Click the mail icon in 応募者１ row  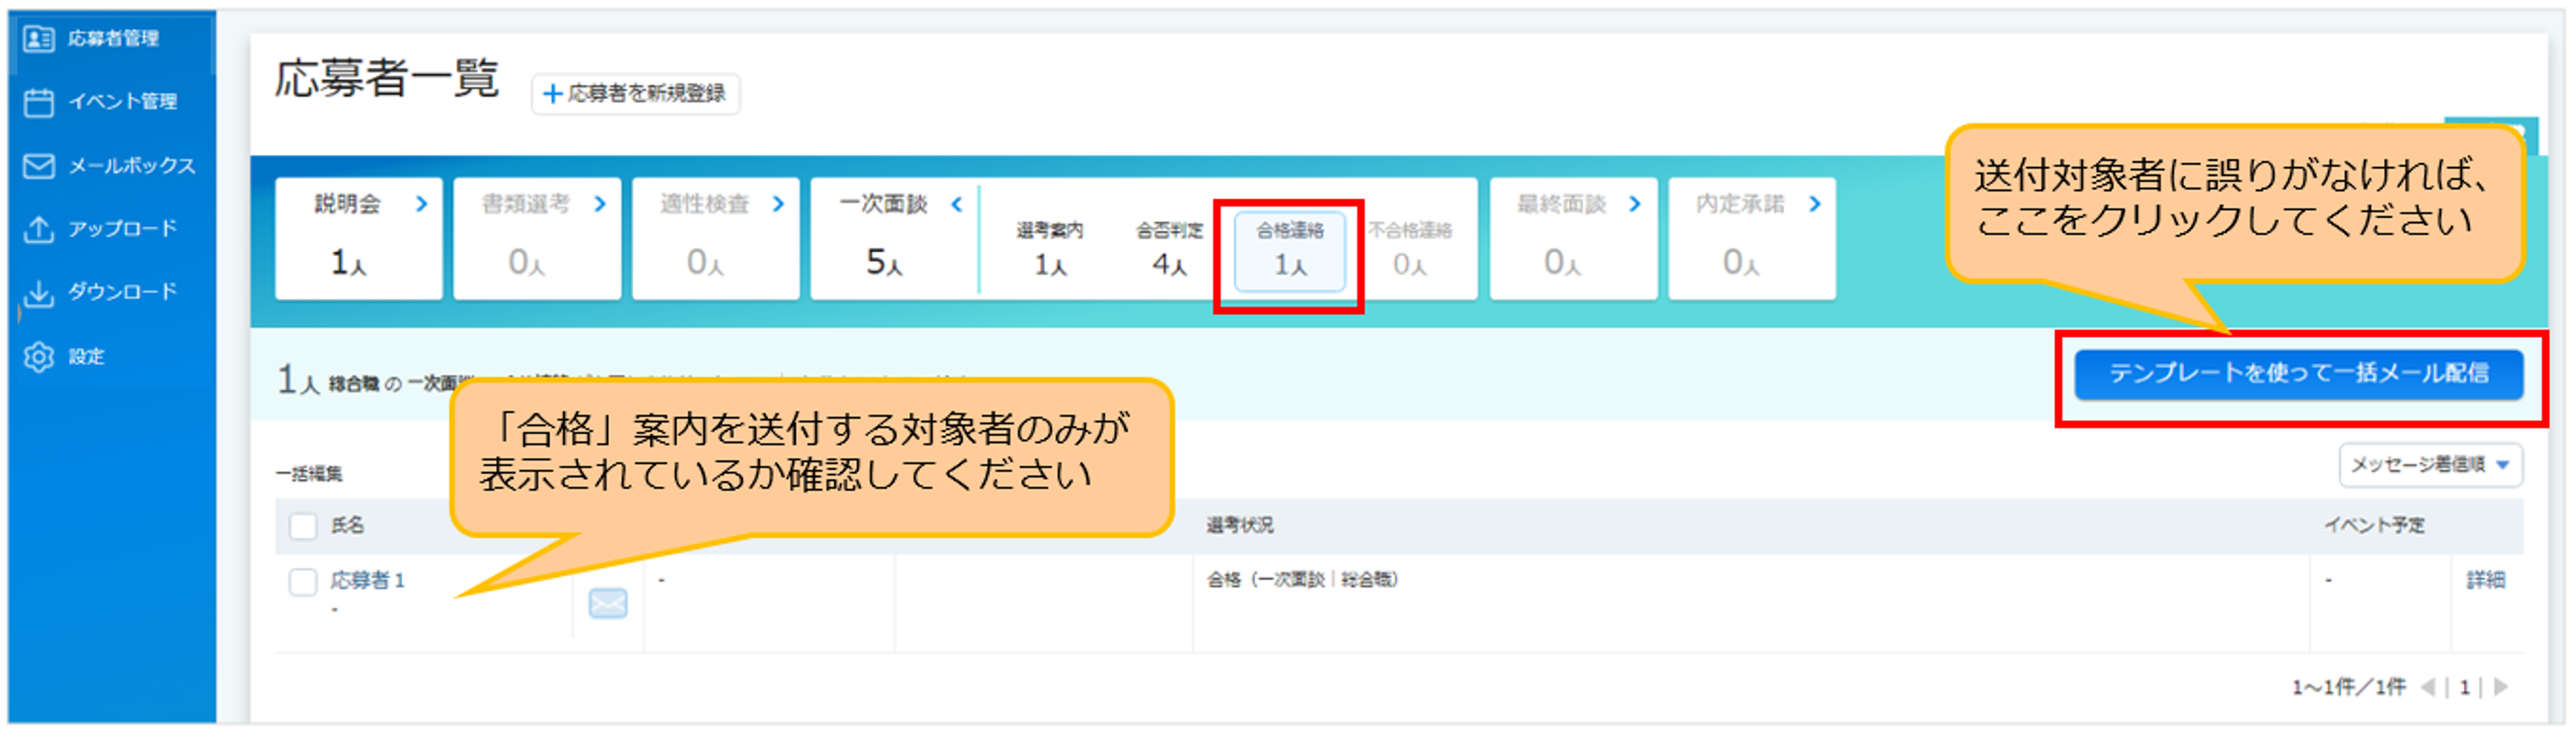pos(608,604)
